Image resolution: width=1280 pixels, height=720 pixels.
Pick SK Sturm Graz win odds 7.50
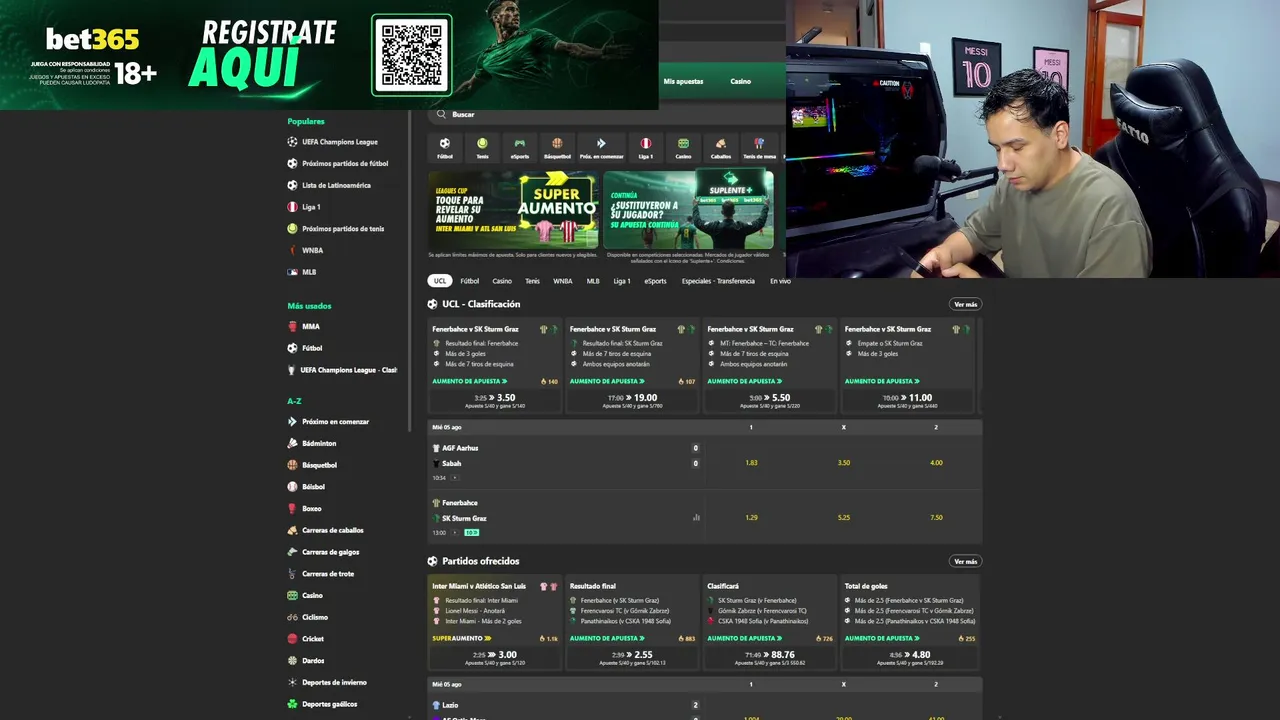pyautogui.click(x=936, y=518)
